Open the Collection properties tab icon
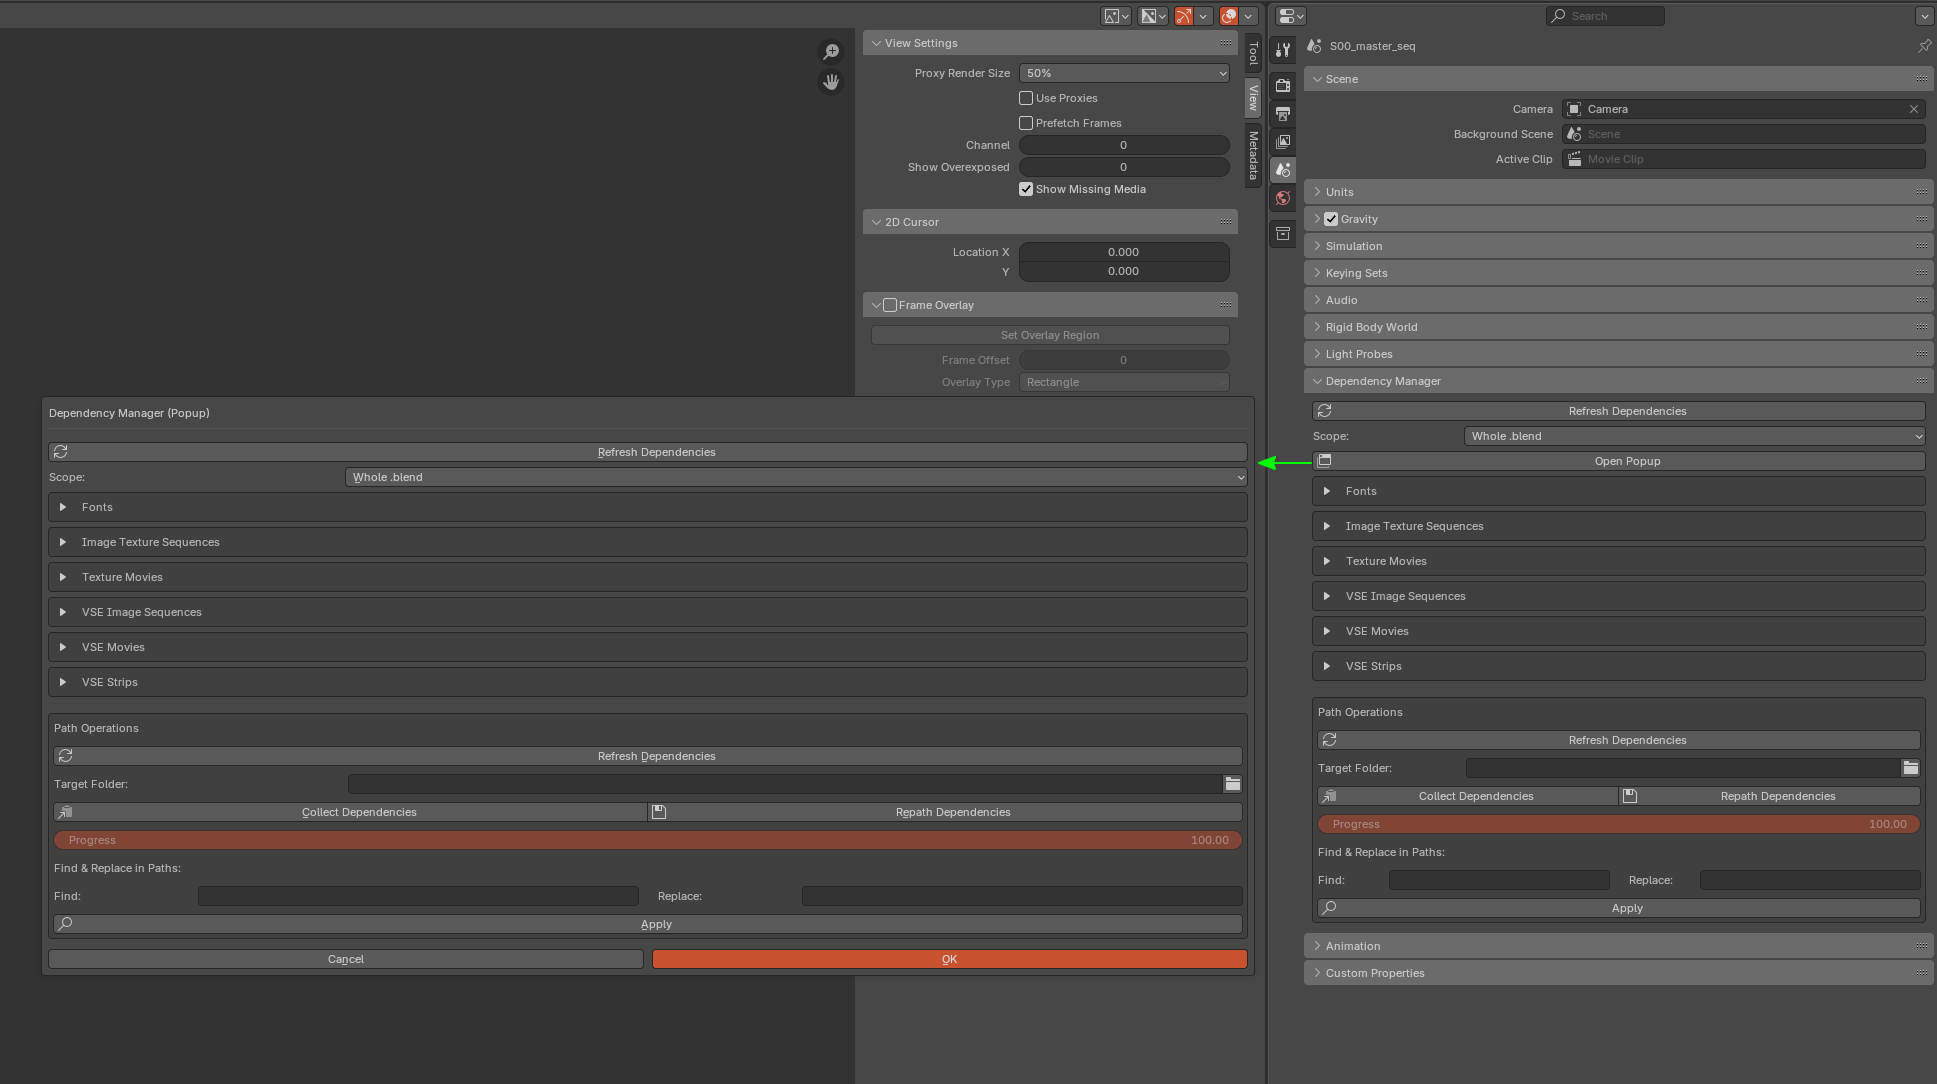The width and height of the screenshot is (1937, 1084). coord(1283,234)
